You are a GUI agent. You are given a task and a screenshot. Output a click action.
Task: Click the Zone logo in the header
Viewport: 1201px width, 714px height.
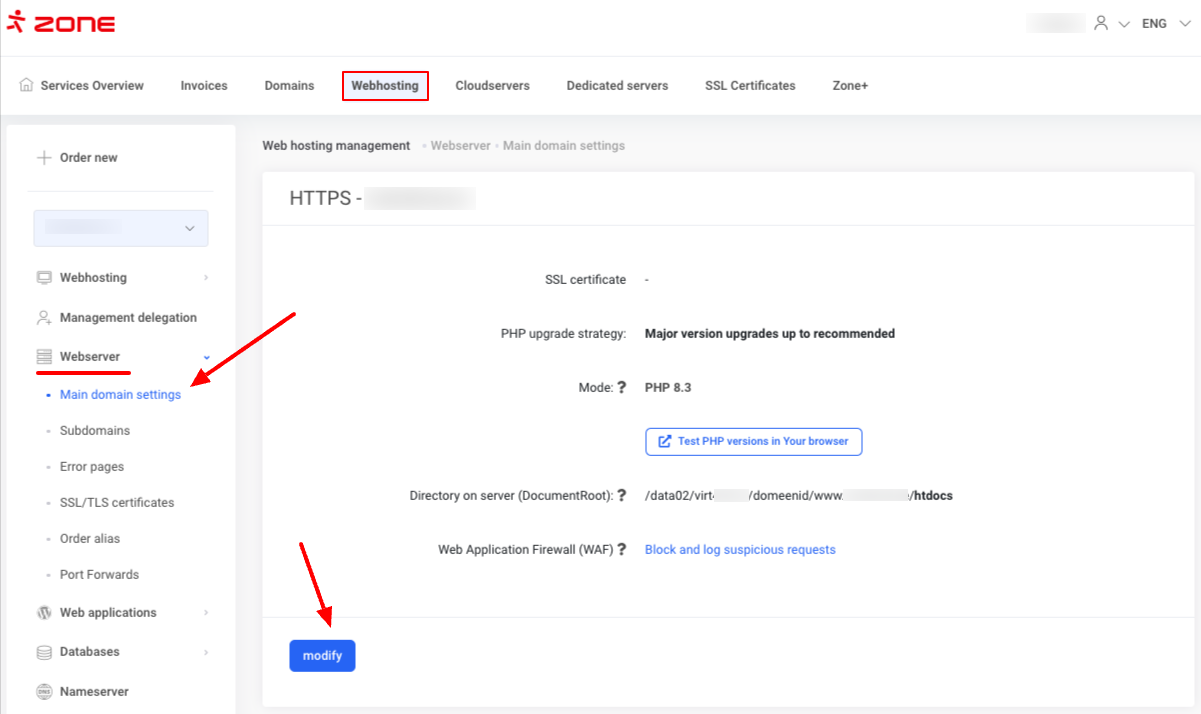(61, 23)
